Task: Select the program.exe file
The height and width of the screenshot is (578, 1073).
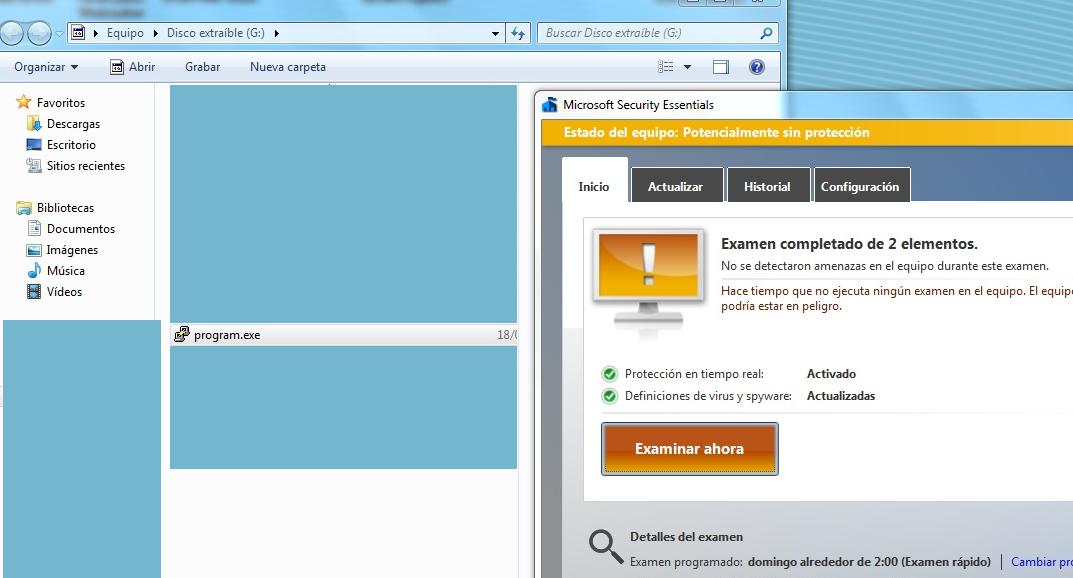Action: click(227, 335)
